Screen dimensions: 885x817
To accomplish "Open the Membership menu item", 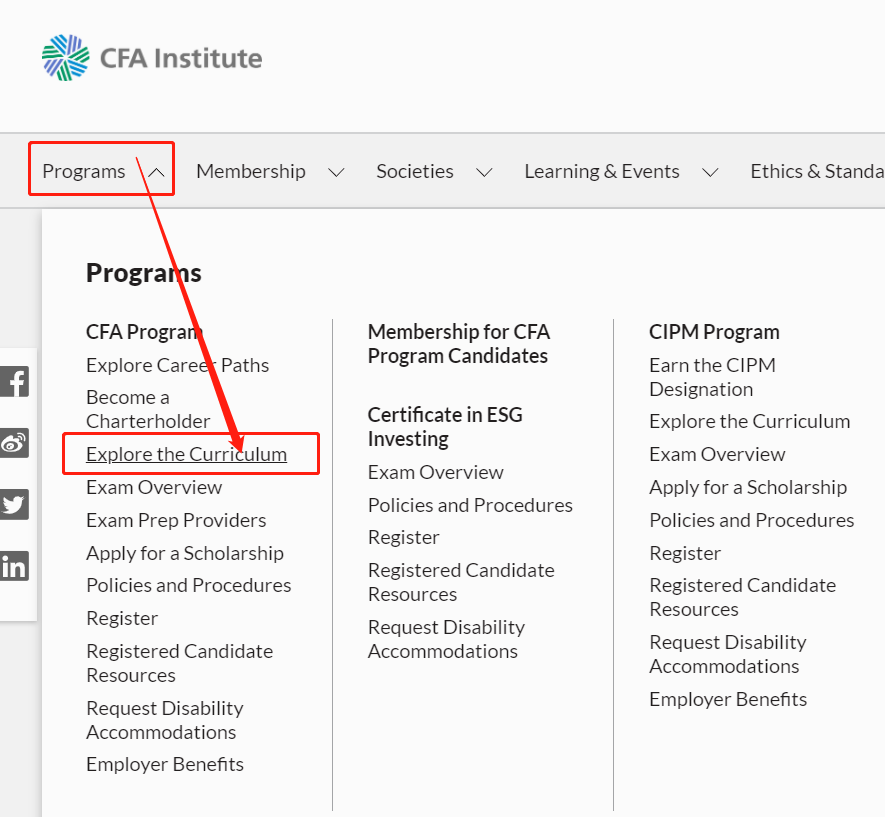I will click(251, 171).
